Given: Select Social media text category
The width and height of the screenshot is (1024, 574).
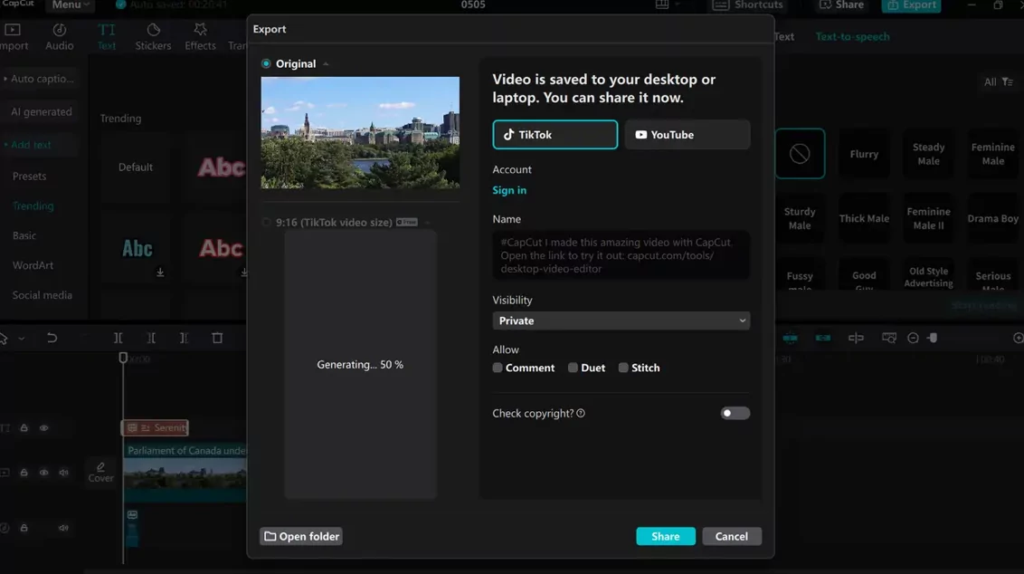Looking at the screenshot, I should [42, 295].
